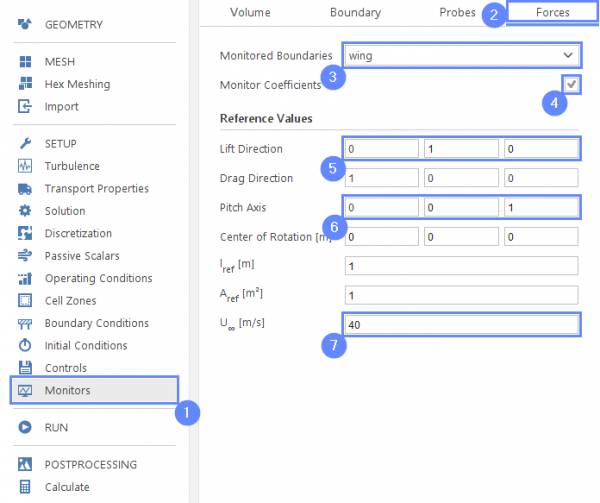Click the Solution gear icon
600x503 pixels.
25,211
